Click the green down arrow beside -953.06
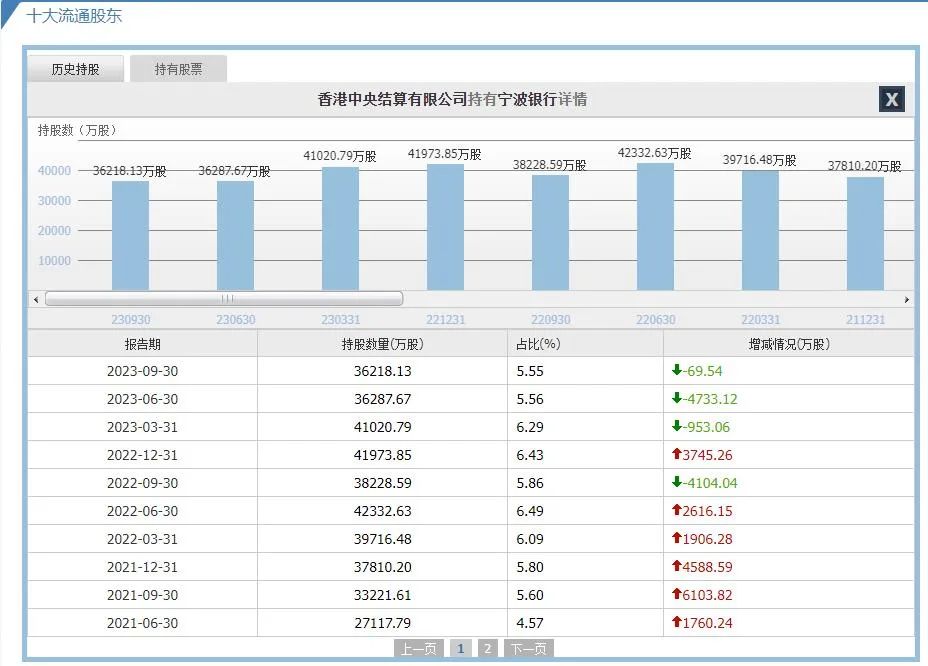 pyautogui.click(x=677, y=426)
